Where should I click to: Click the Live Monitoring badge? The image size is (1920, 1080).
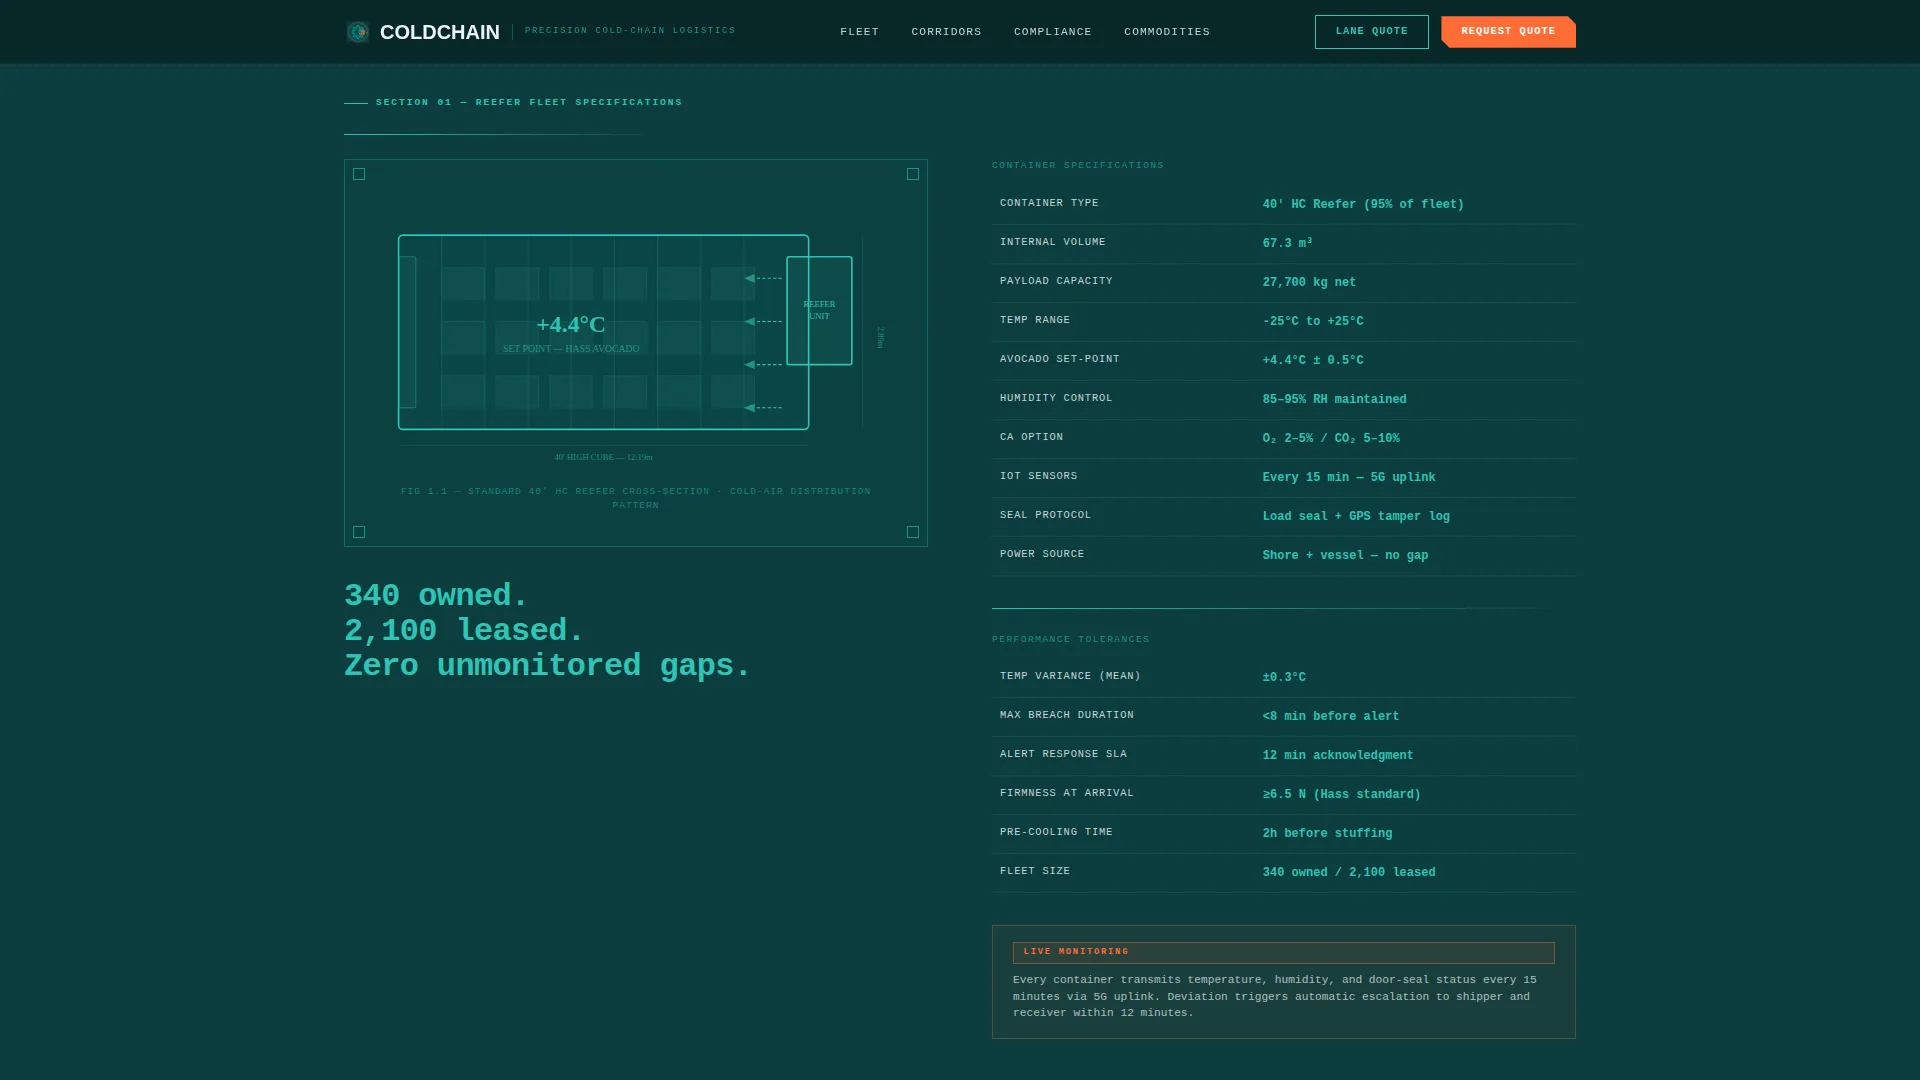click(x=1283, y=952)
